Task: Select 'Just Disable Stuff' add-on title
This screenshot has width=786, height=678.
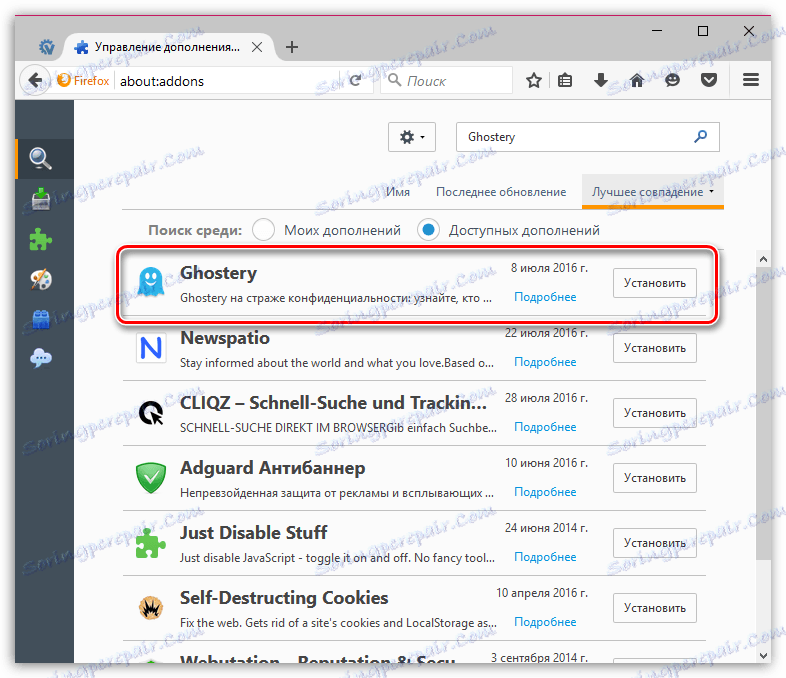Action: click(x=253, y=533)
